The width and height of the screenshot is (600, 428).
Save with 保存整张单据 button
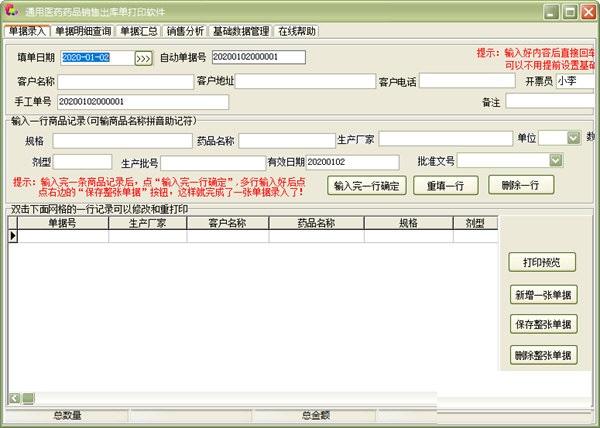543,324
